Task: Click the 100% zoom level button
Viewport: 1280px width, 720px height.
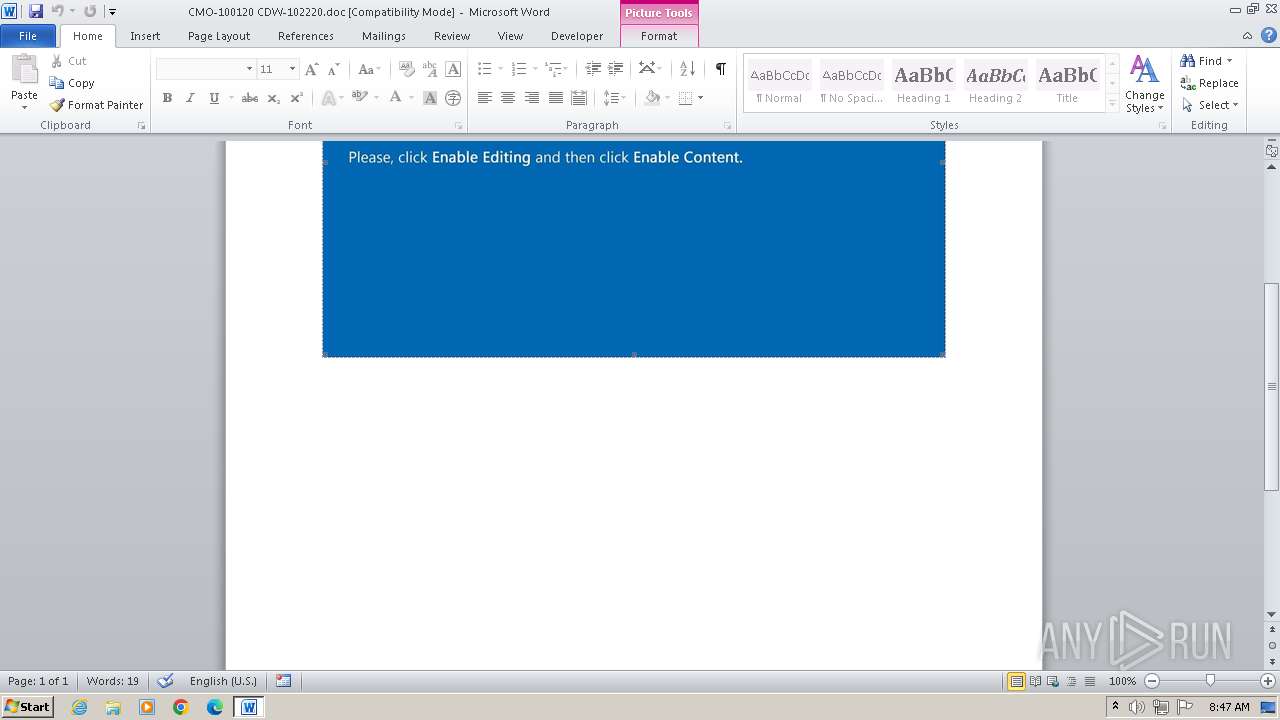Action: click(x=1122, y=681)
